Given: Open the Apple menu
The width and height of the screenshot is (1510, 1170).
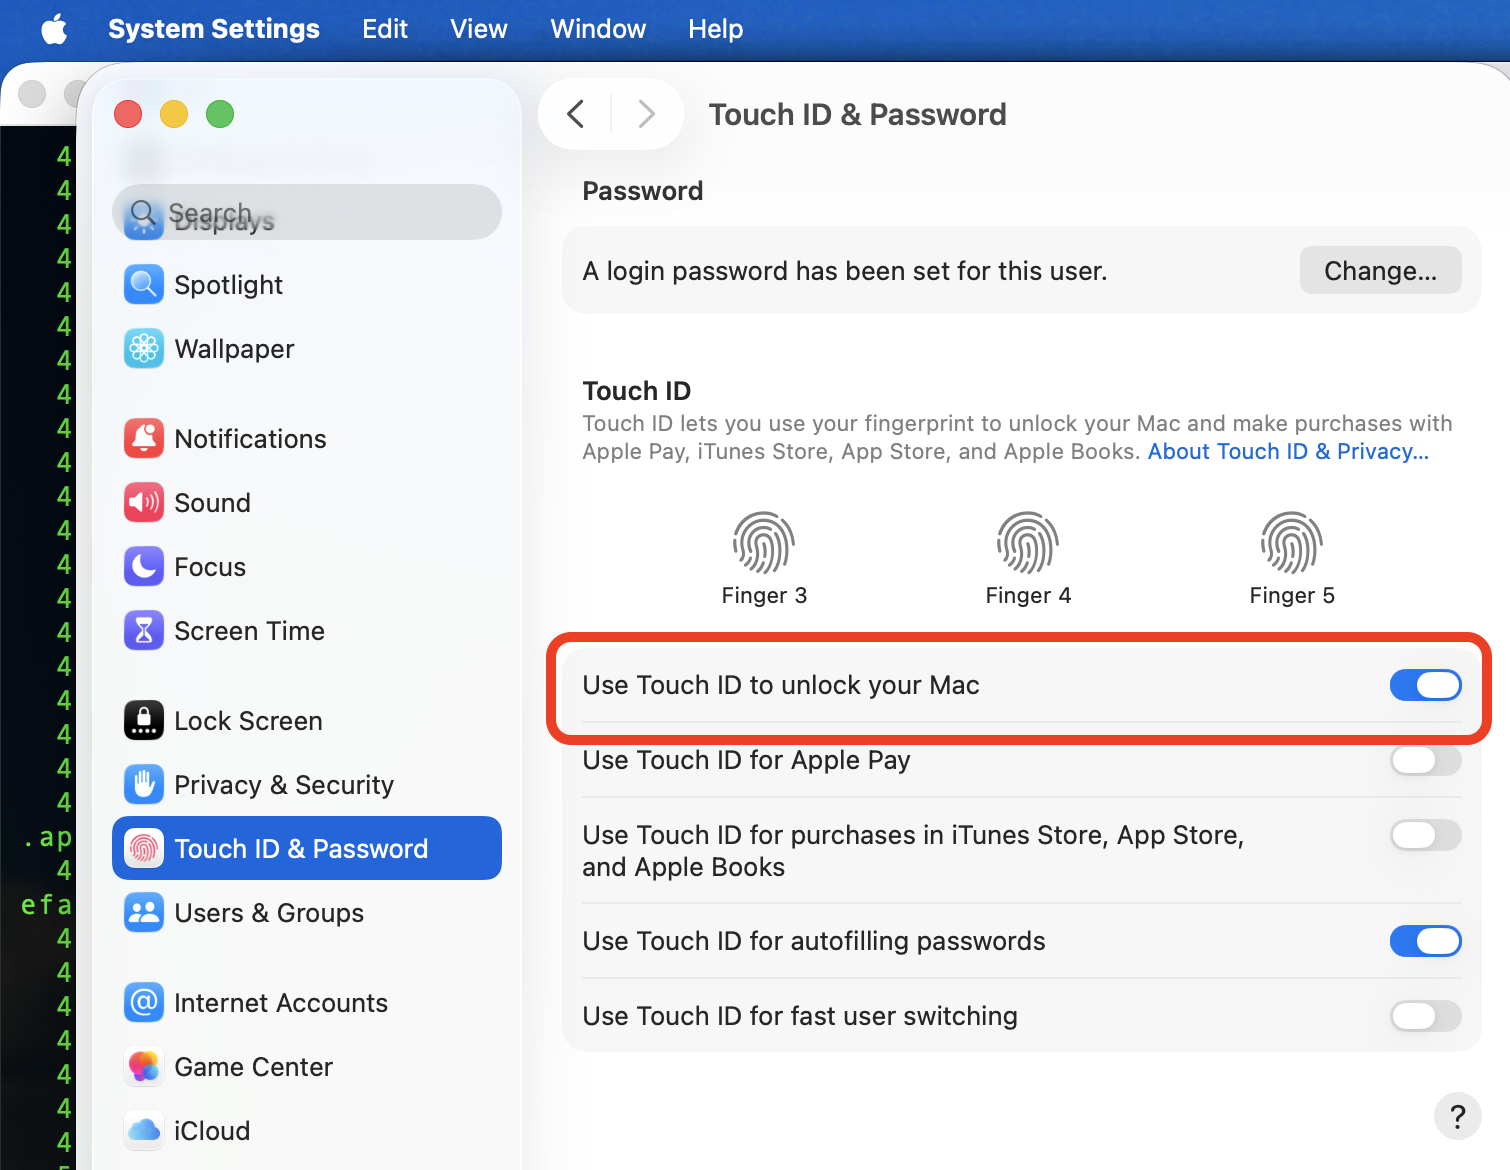Looking at the screenshot, I should [55, 29].
